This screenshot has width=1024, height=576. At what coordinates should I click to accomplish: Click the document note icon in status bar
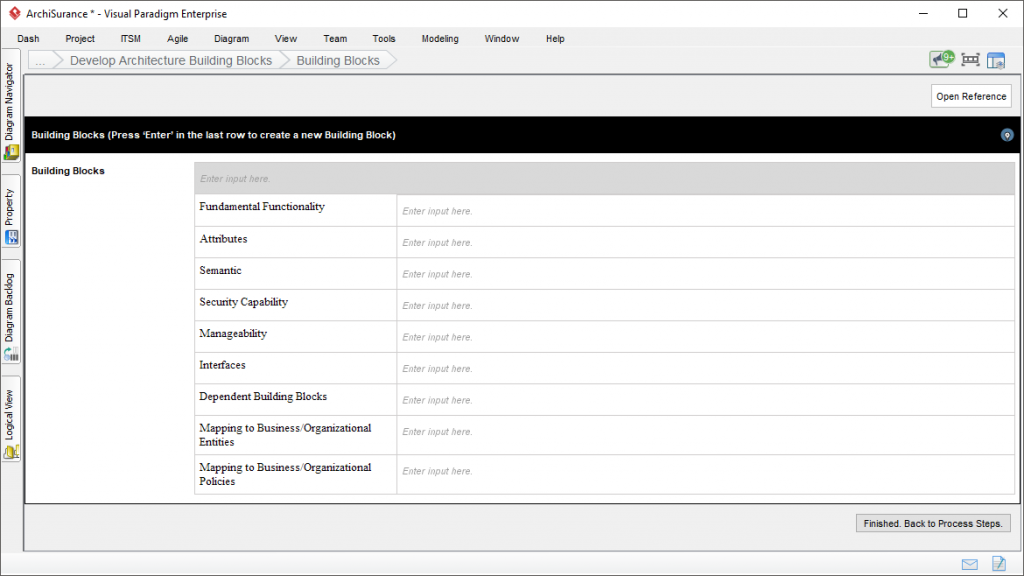tap(998, 564)
